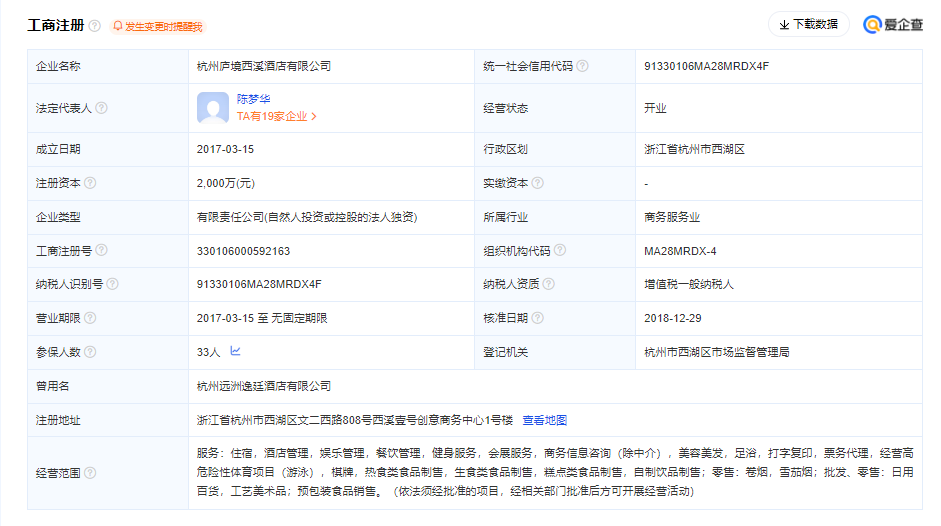
Task: Click help icon beside 注册资本
Action: (90, 183)
